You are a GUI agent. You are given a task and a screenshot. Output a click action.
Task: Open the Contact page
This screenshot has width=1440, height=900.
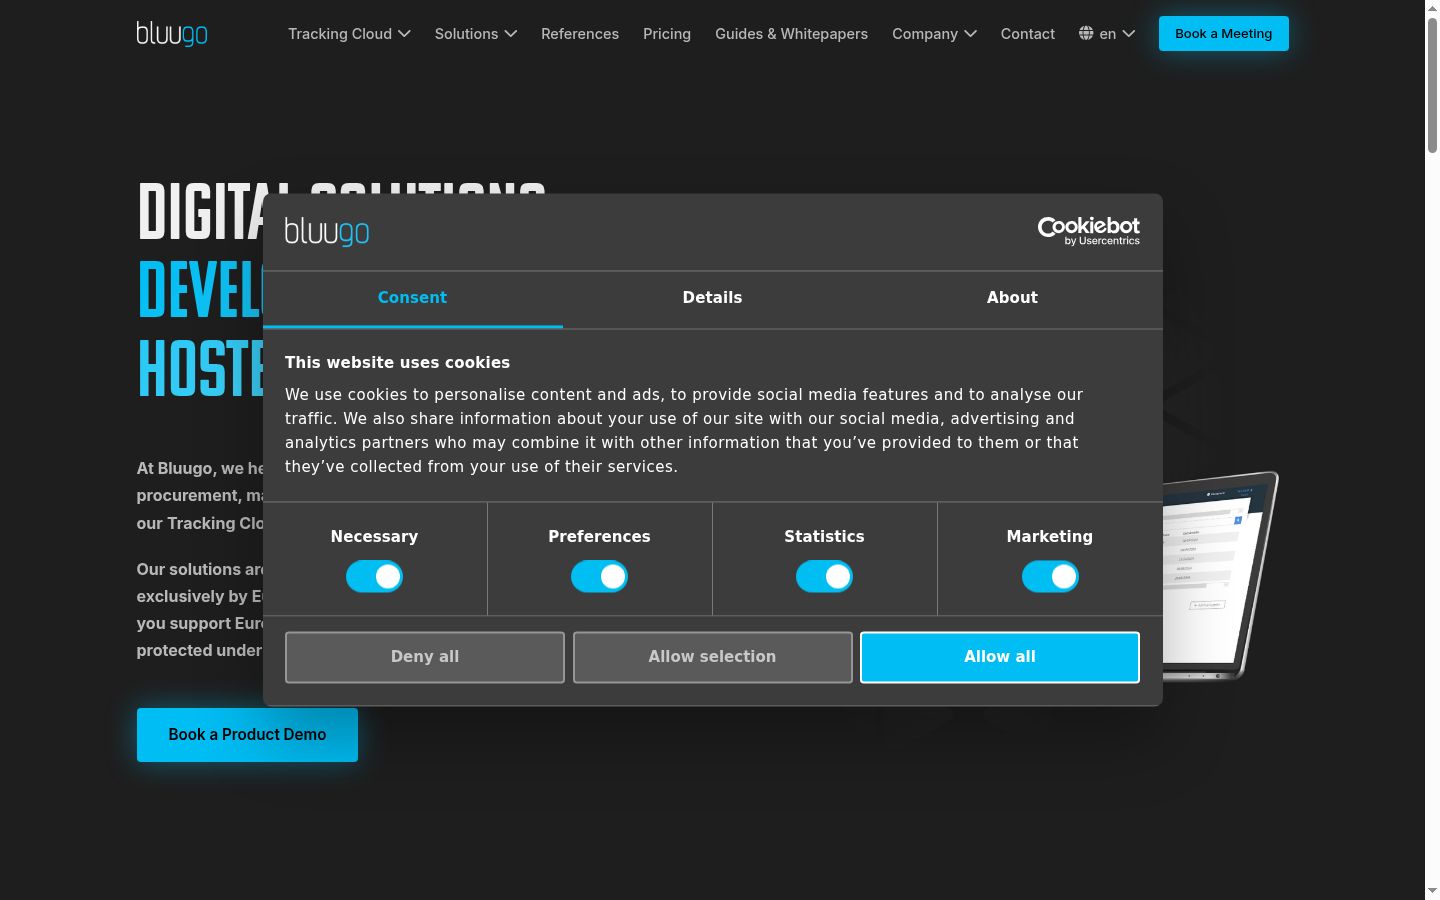pos(1028,34)
